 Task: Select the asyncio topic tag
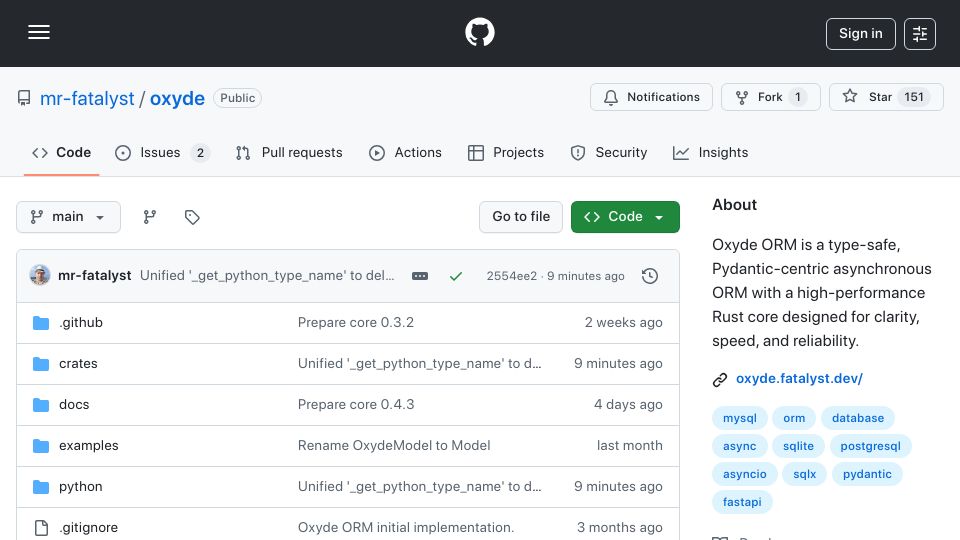744,474
